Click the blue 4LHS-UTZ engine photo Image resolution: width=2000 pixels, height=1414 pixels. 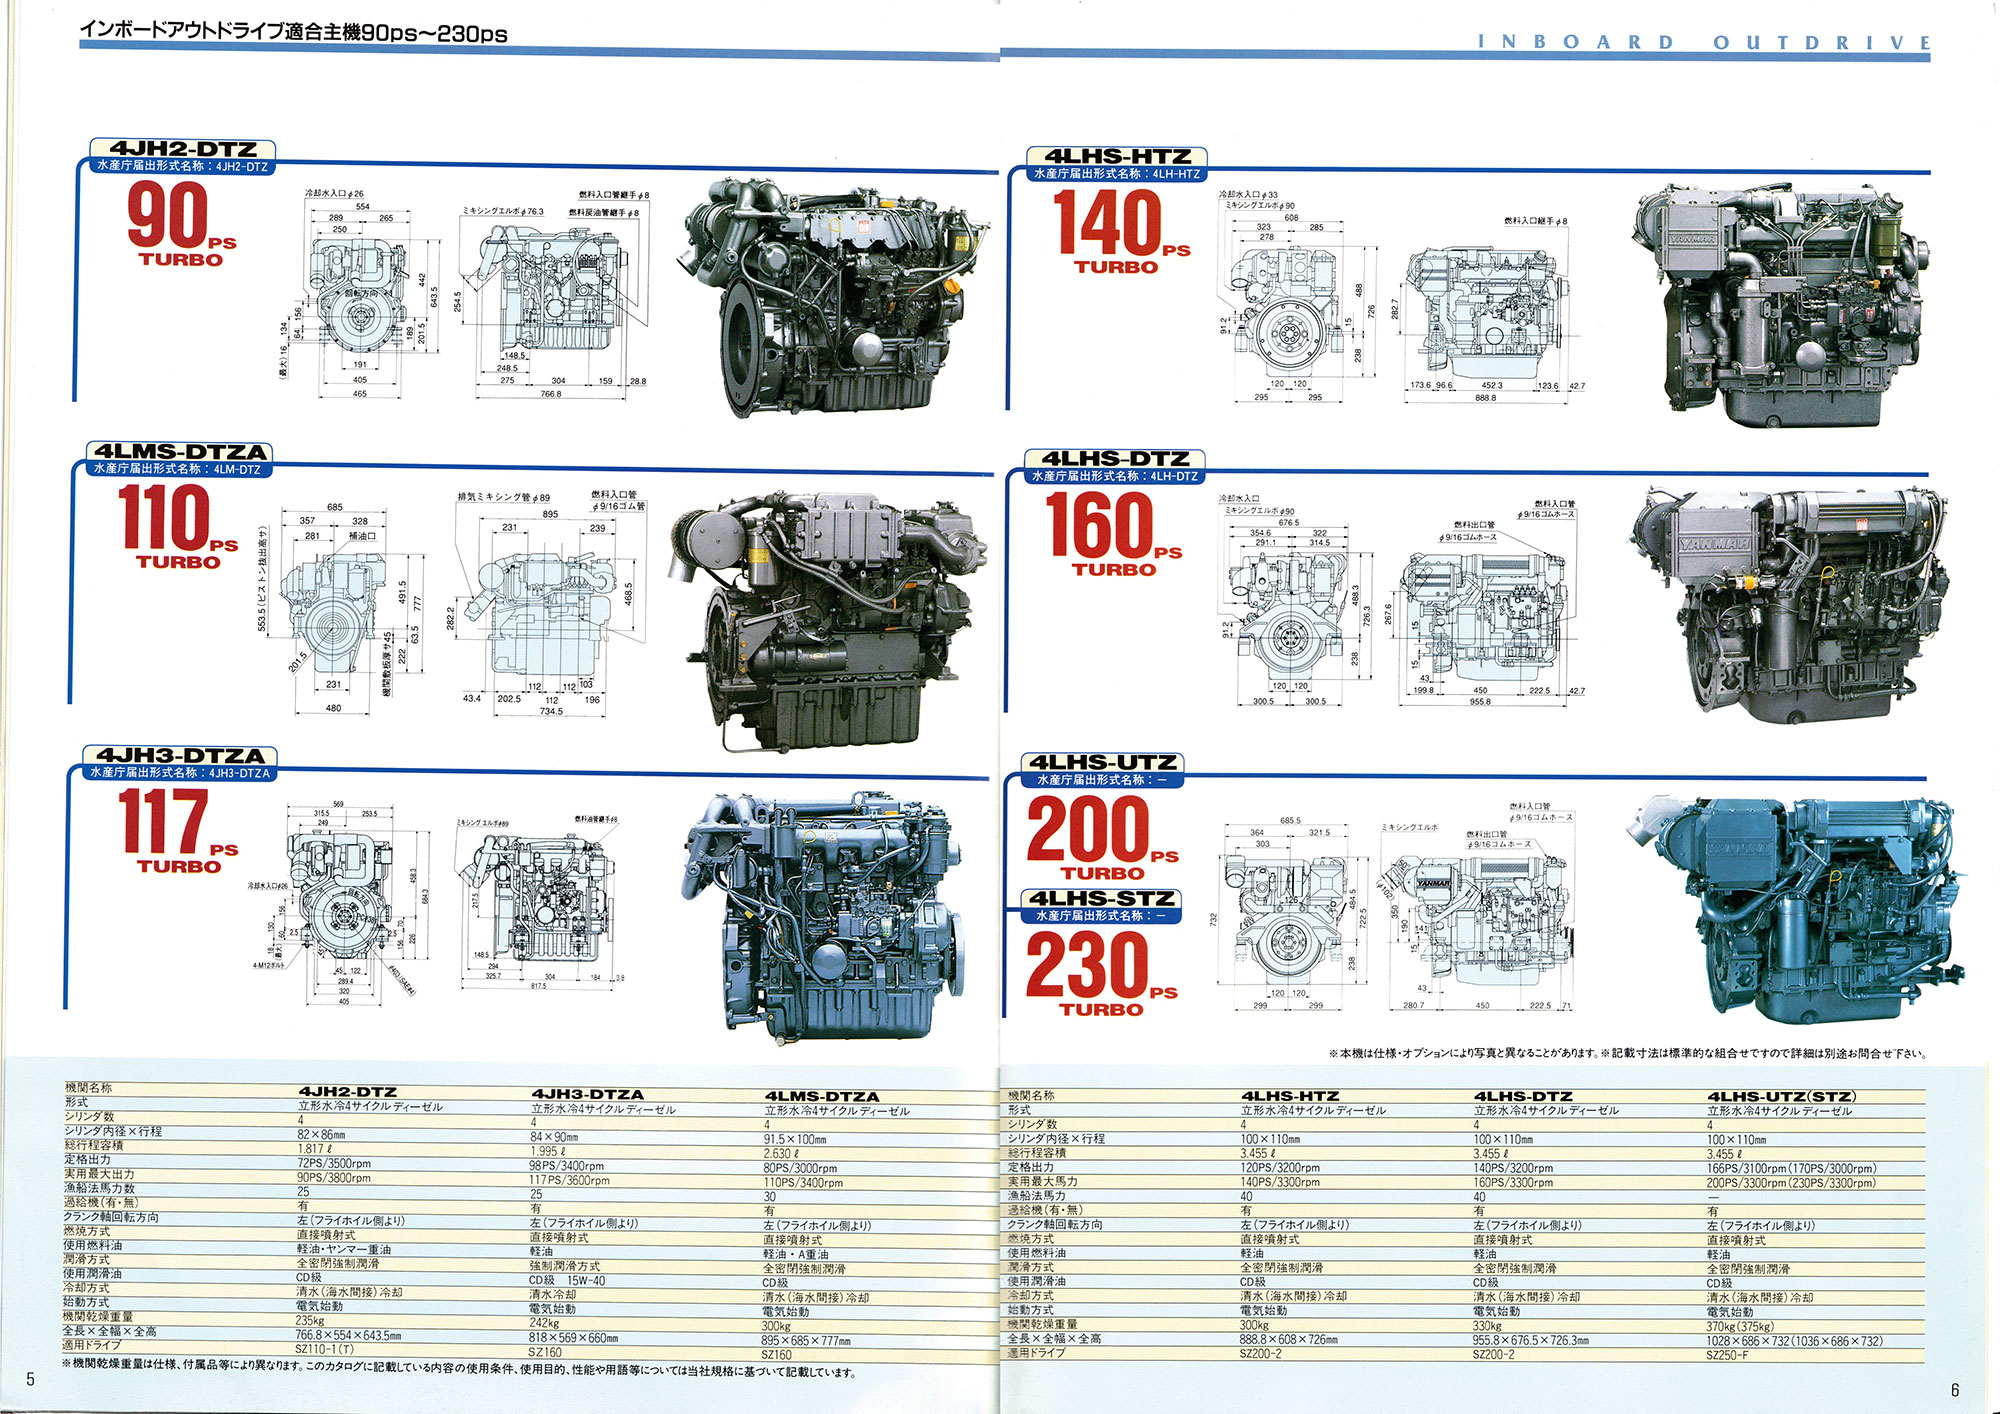(x=1795, y=911)
